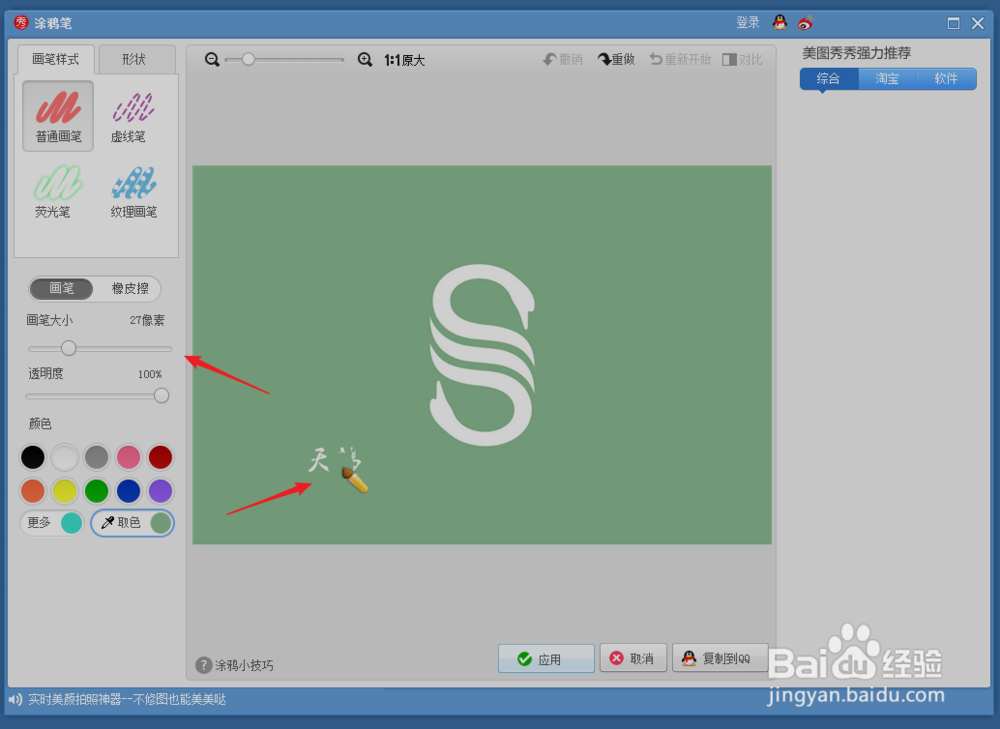Pick the pink color swatch
The image size is (1000, 729).
click(128, 457)
